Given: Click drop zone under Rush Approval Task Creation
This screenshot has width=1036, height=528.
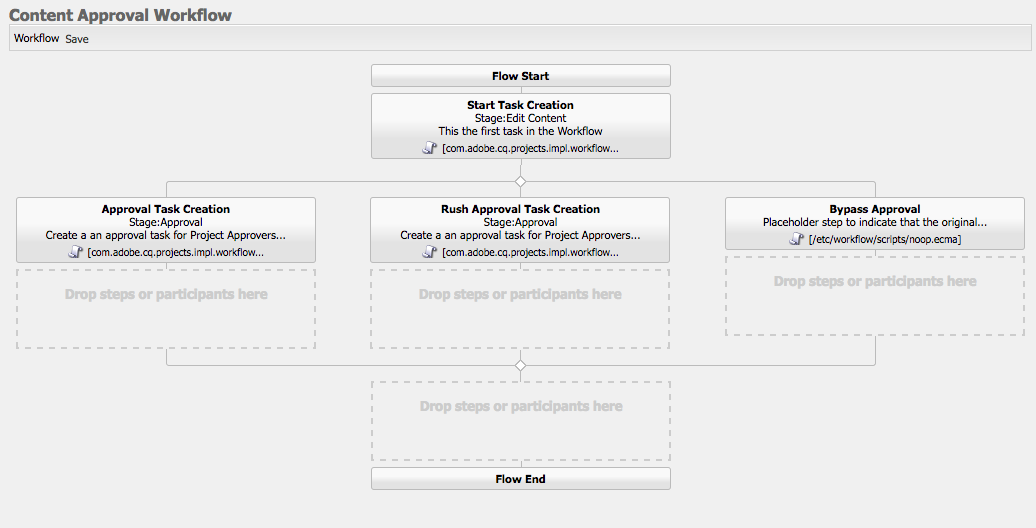Looking at the screenshot, I should point(520,308).
